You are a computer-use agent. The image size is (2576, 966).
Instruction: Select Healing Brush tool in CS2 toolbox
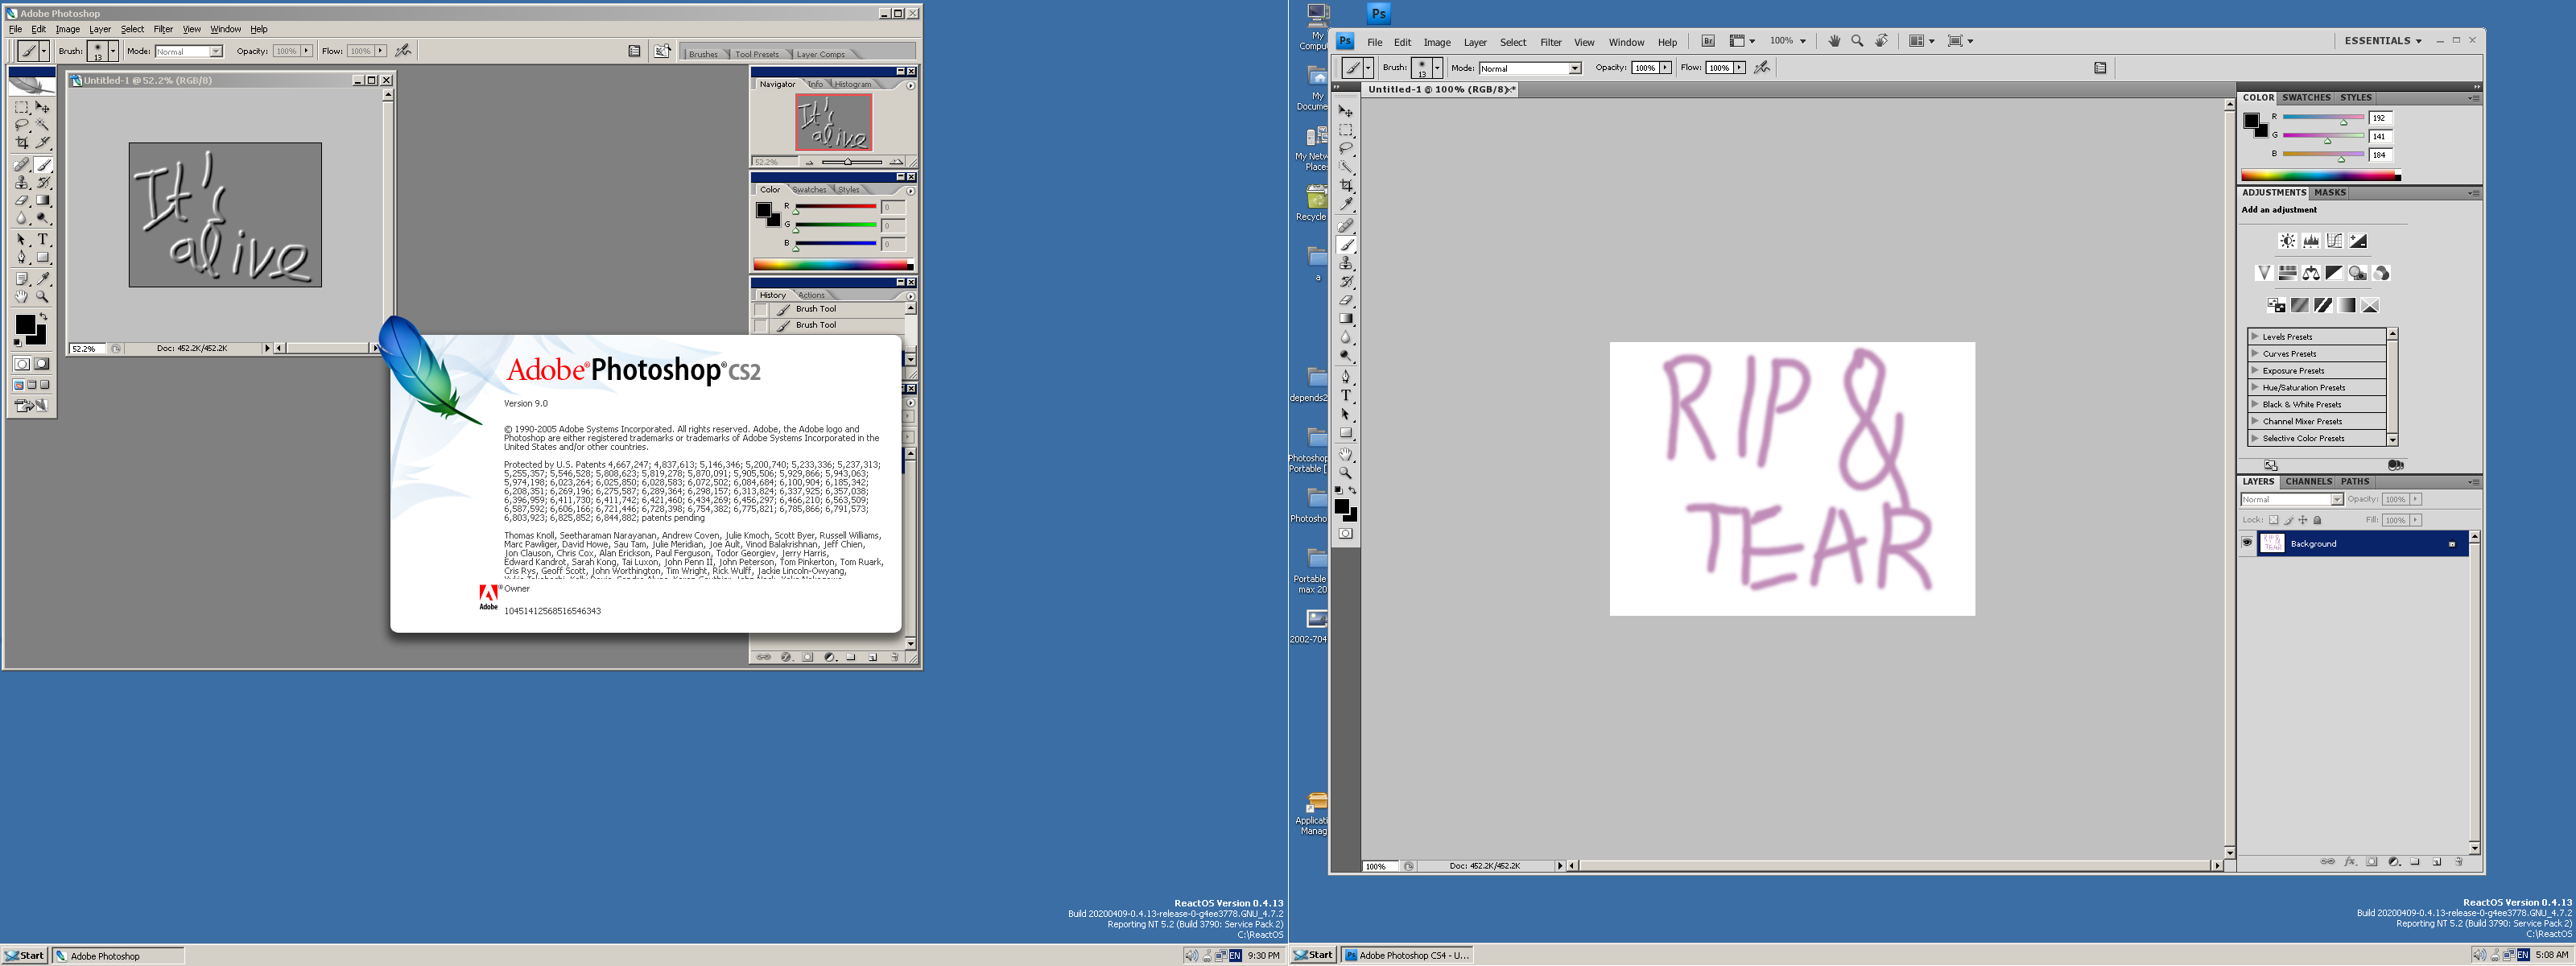[21, 166]
